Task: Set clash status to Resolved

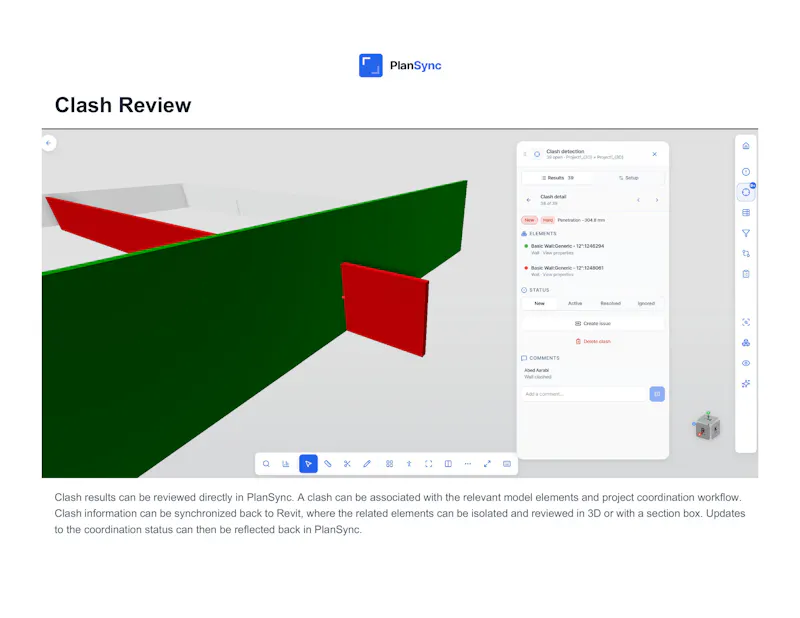Action: (x=611, y=304)
